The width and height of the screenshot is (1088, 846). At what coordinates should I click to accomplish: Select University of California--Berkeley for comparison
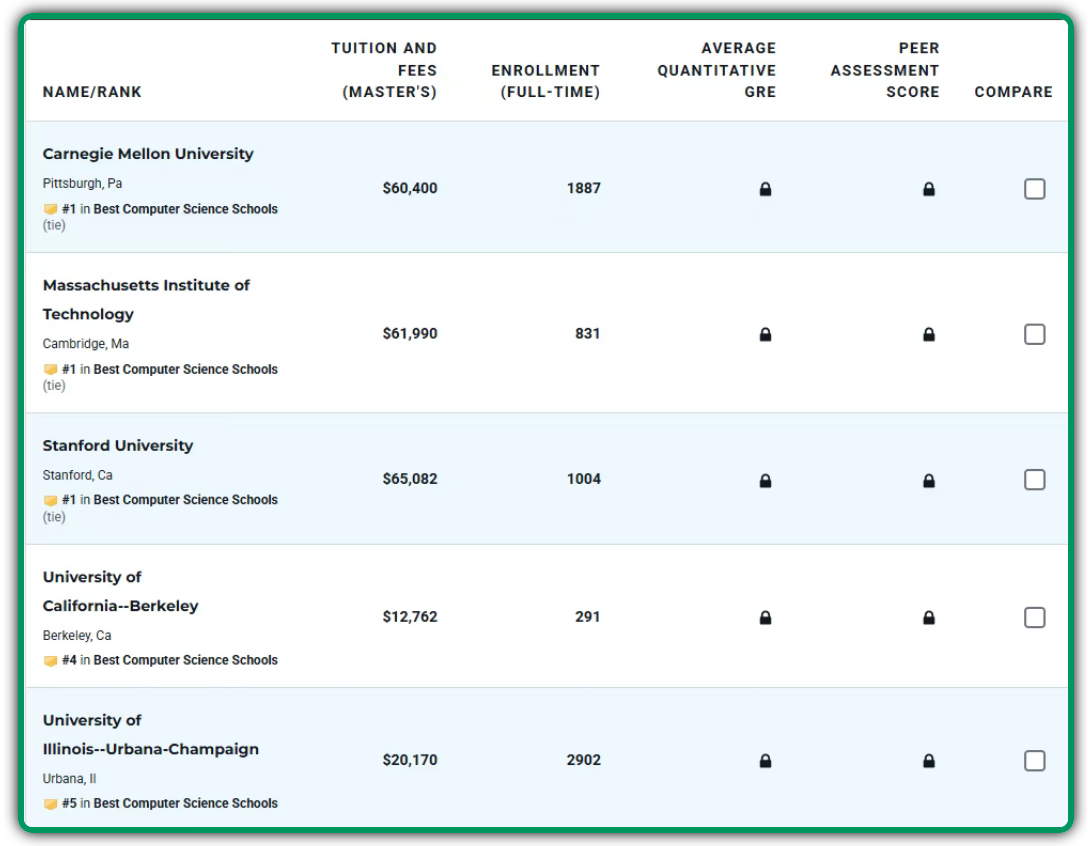click(1034, 618)
